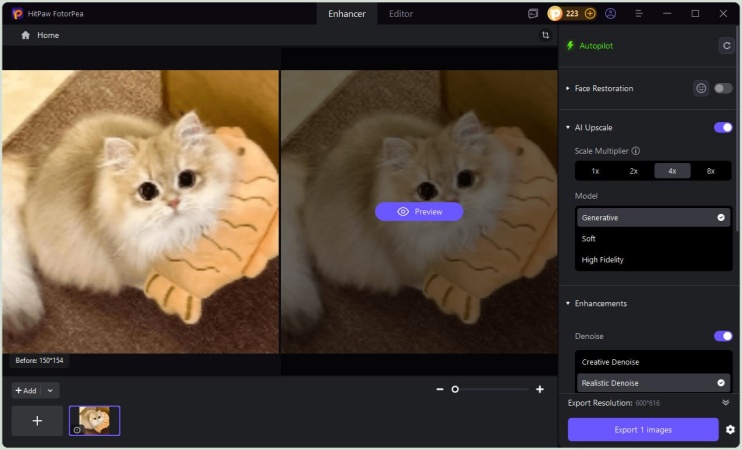Open export settings gear icon

pyautogui.click(x=730, y=430)
